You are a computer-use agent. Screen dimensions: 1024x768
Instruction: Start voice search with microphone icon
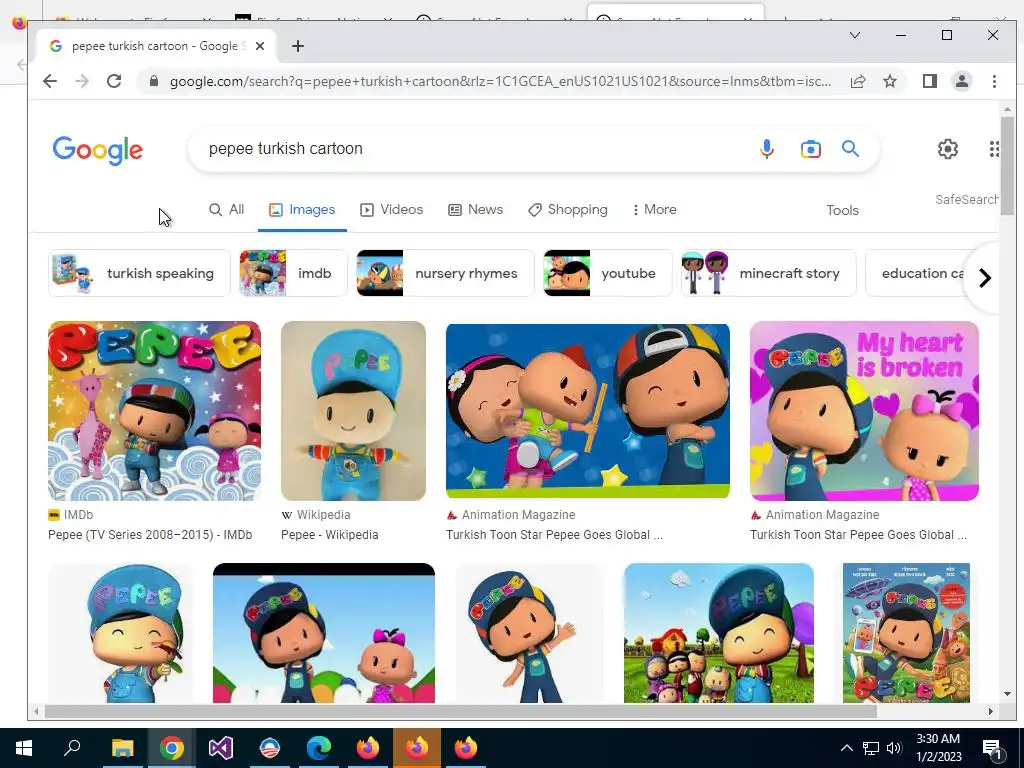pos(767,149)
